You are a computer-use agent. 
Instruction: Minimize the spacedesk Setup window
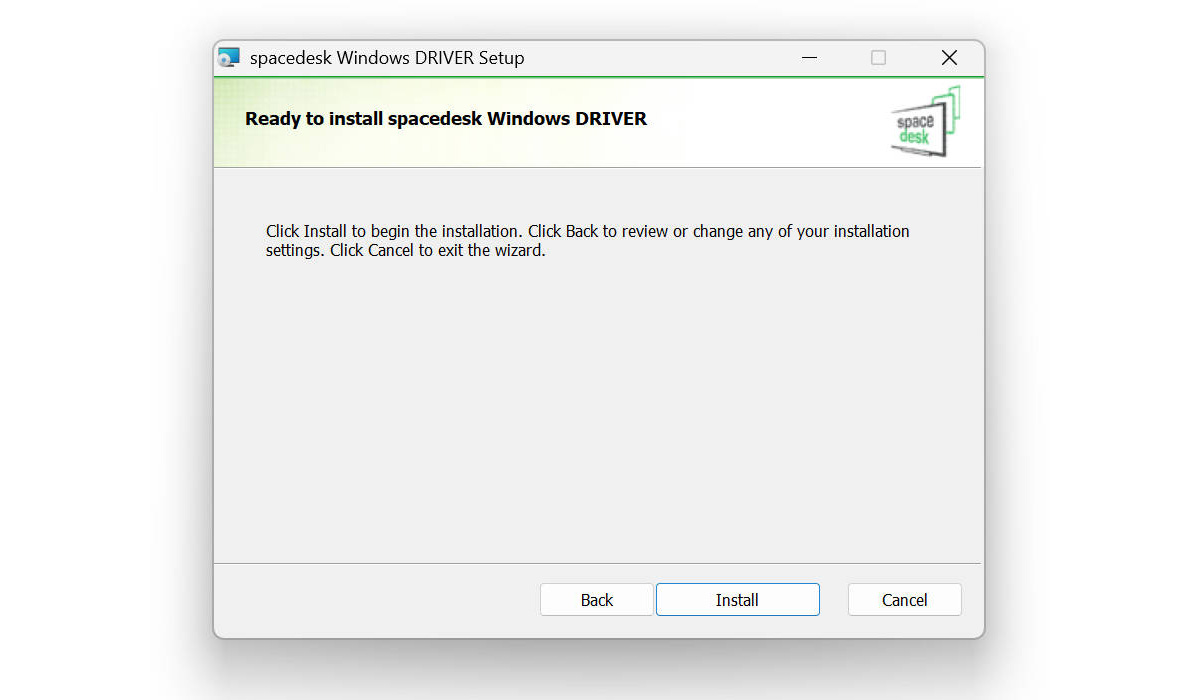(807, 58)
